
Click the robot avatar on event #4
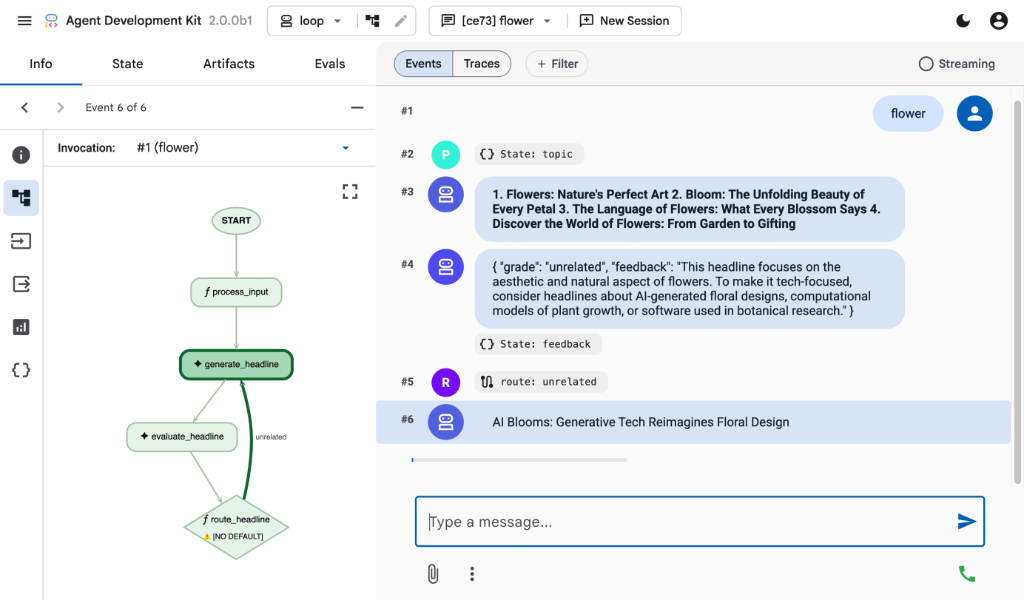[x=445, y=267]
